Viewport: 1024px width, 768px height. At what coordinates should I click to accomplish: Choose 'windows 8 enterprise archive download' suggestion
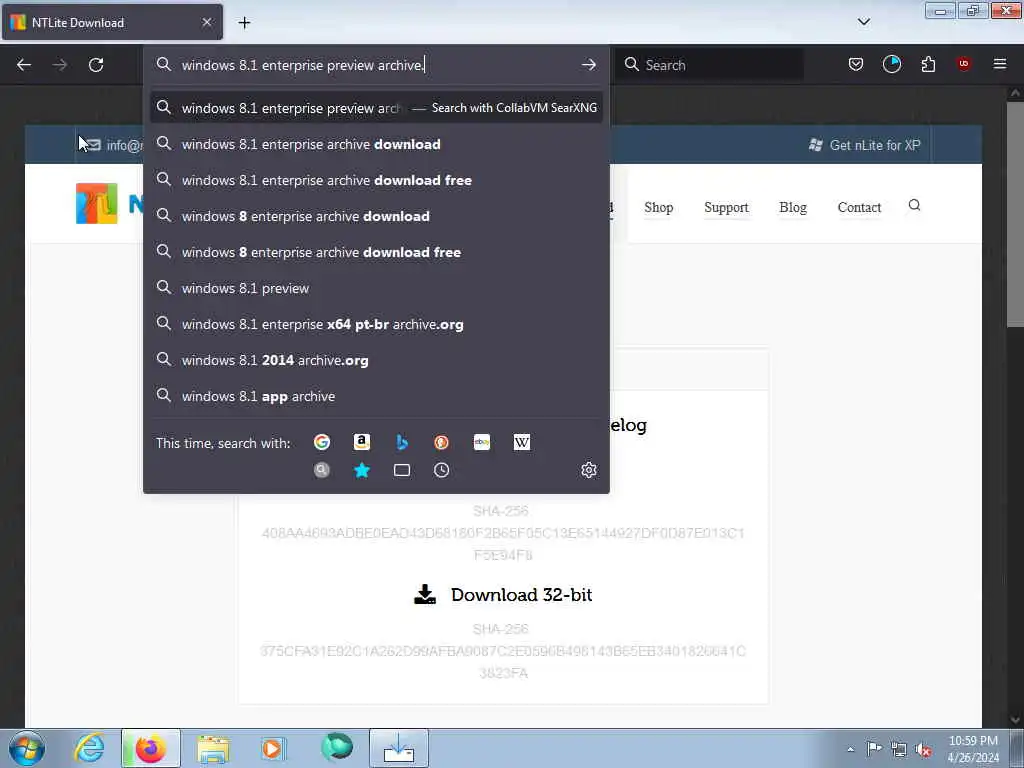pos(377,216)
